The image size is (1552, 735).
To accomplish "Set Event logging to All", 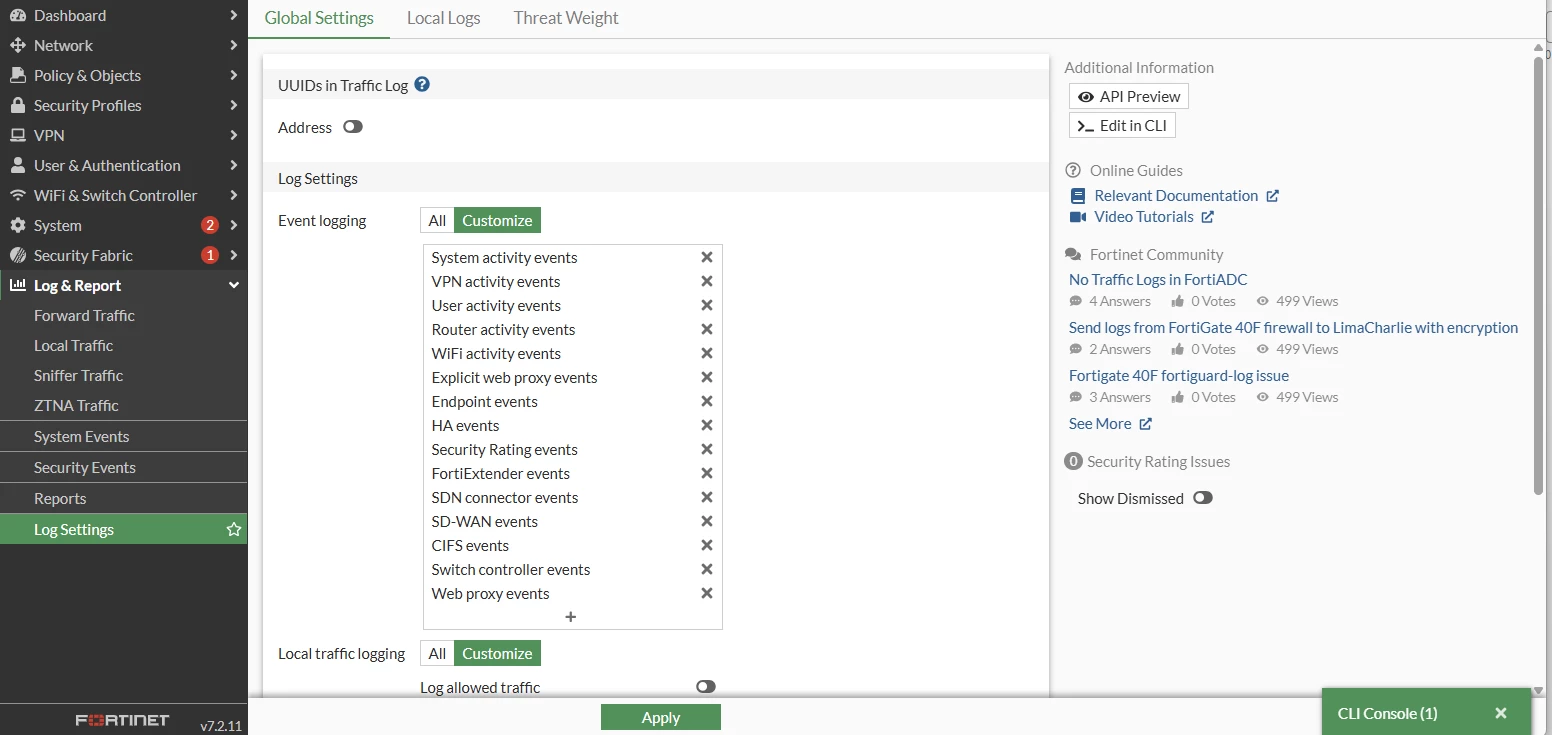I will (437, 220).
